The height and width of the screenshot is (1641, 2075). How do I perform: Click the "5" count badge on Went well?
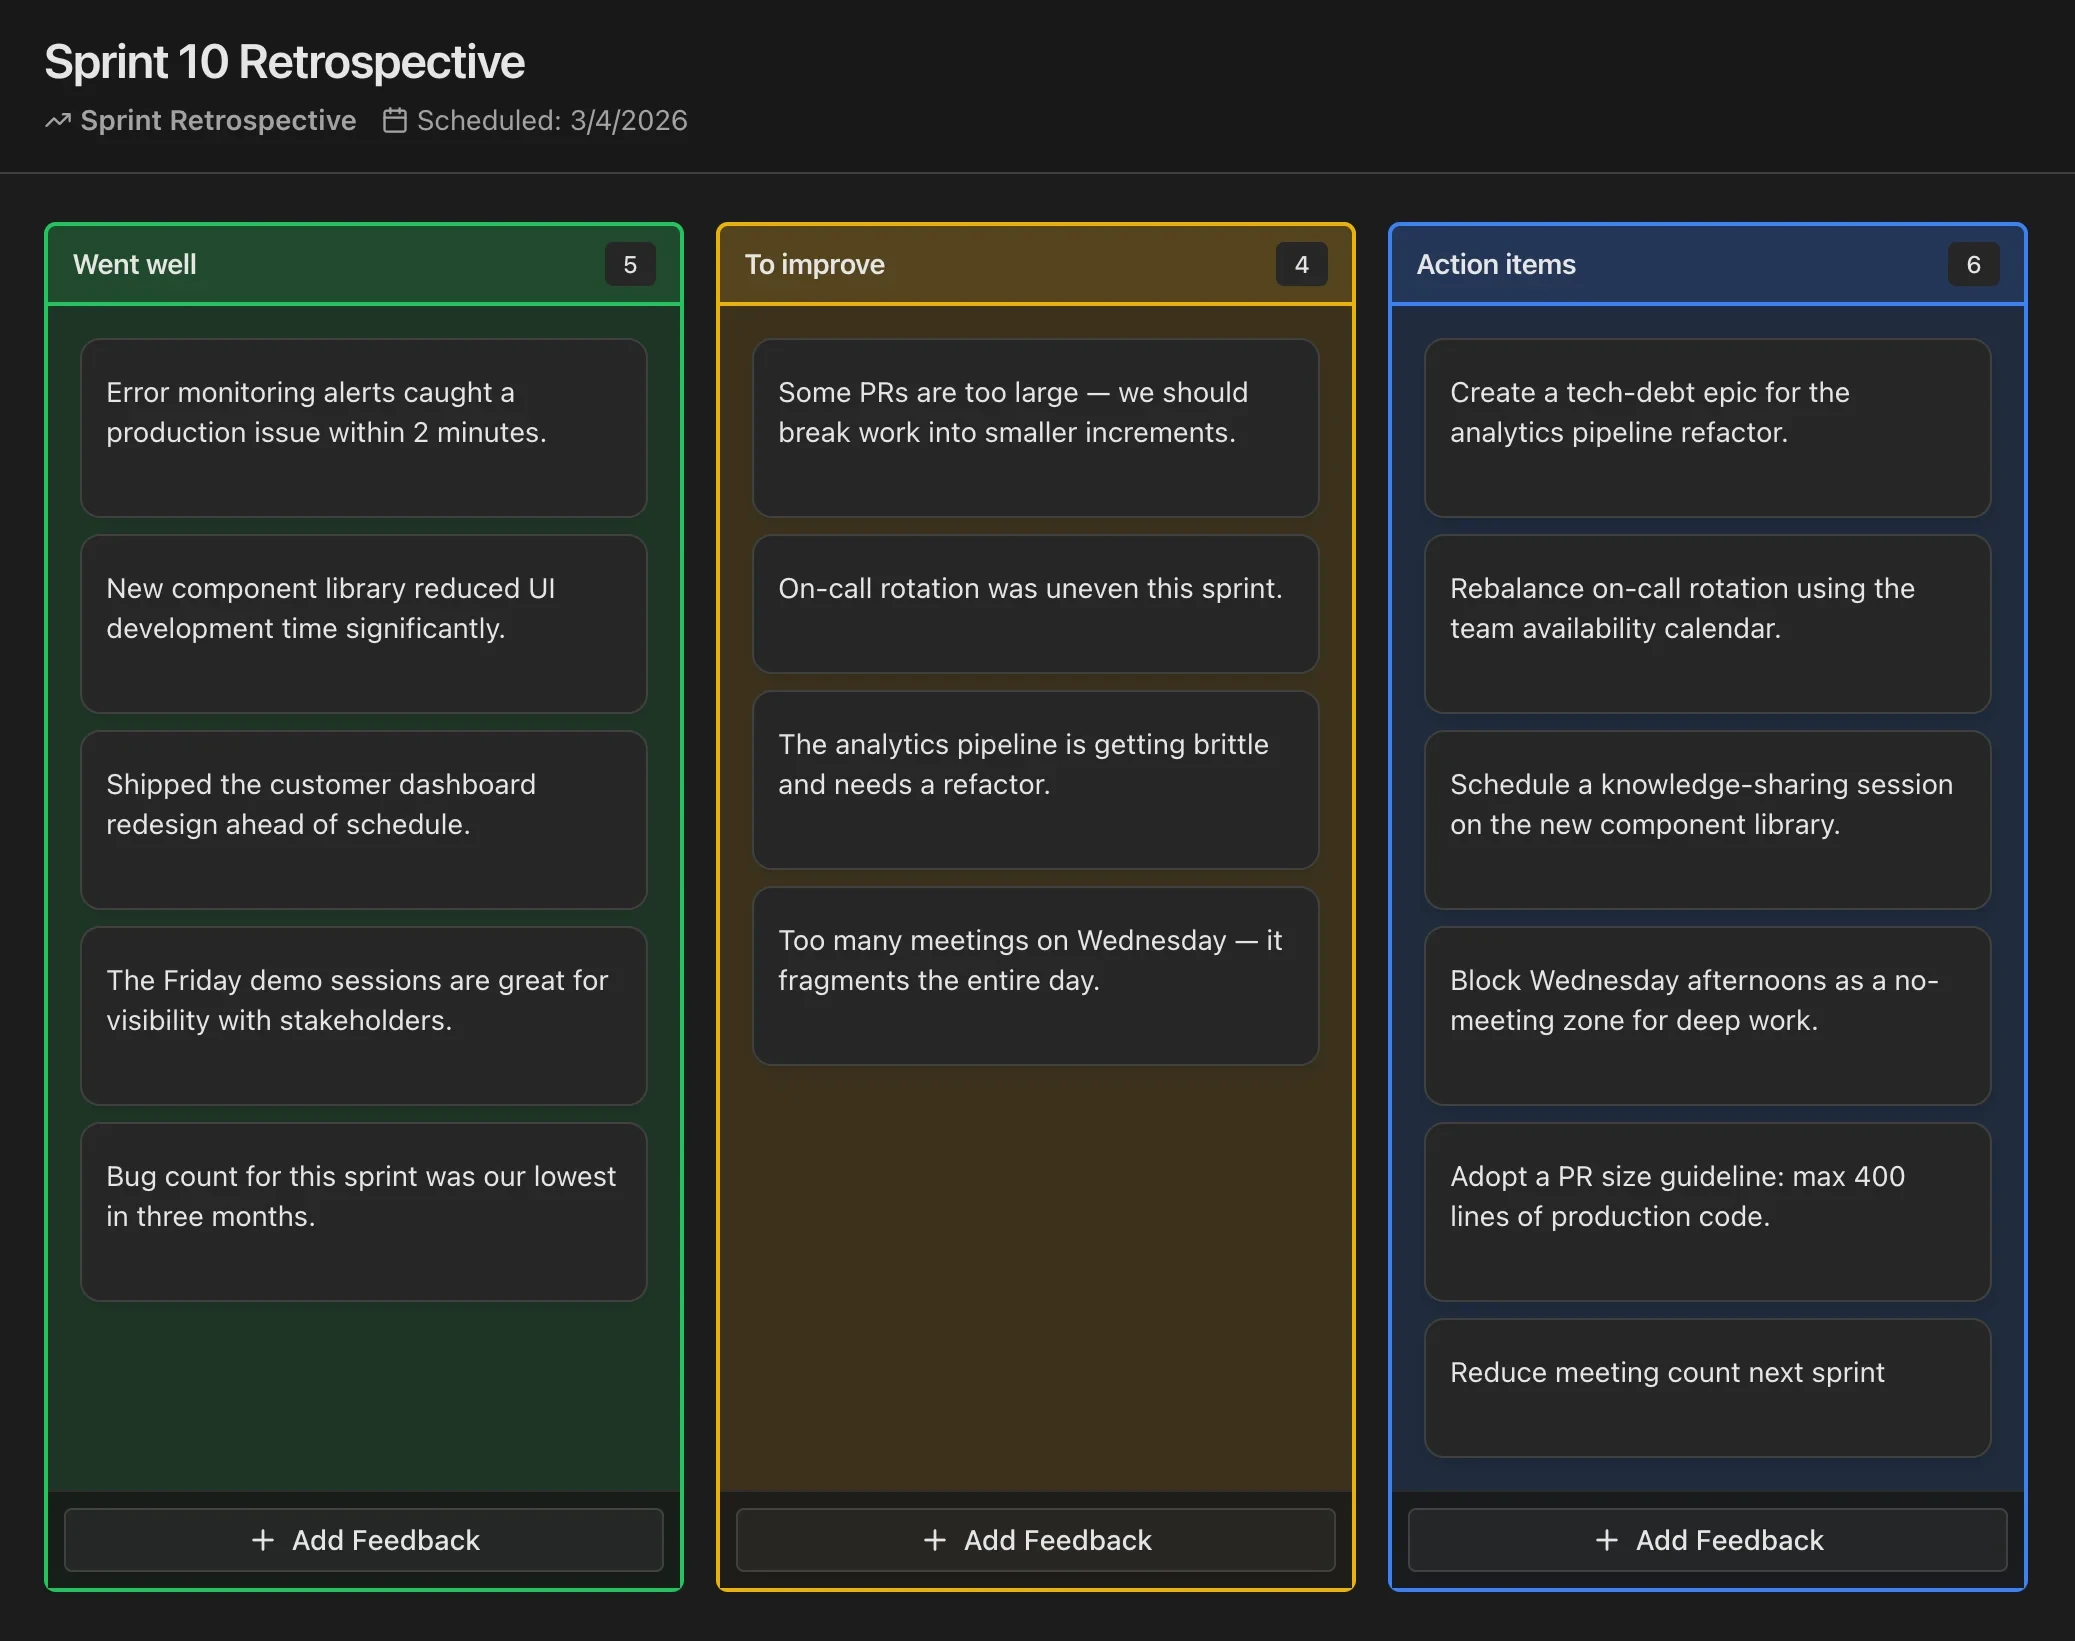[631, 264]
